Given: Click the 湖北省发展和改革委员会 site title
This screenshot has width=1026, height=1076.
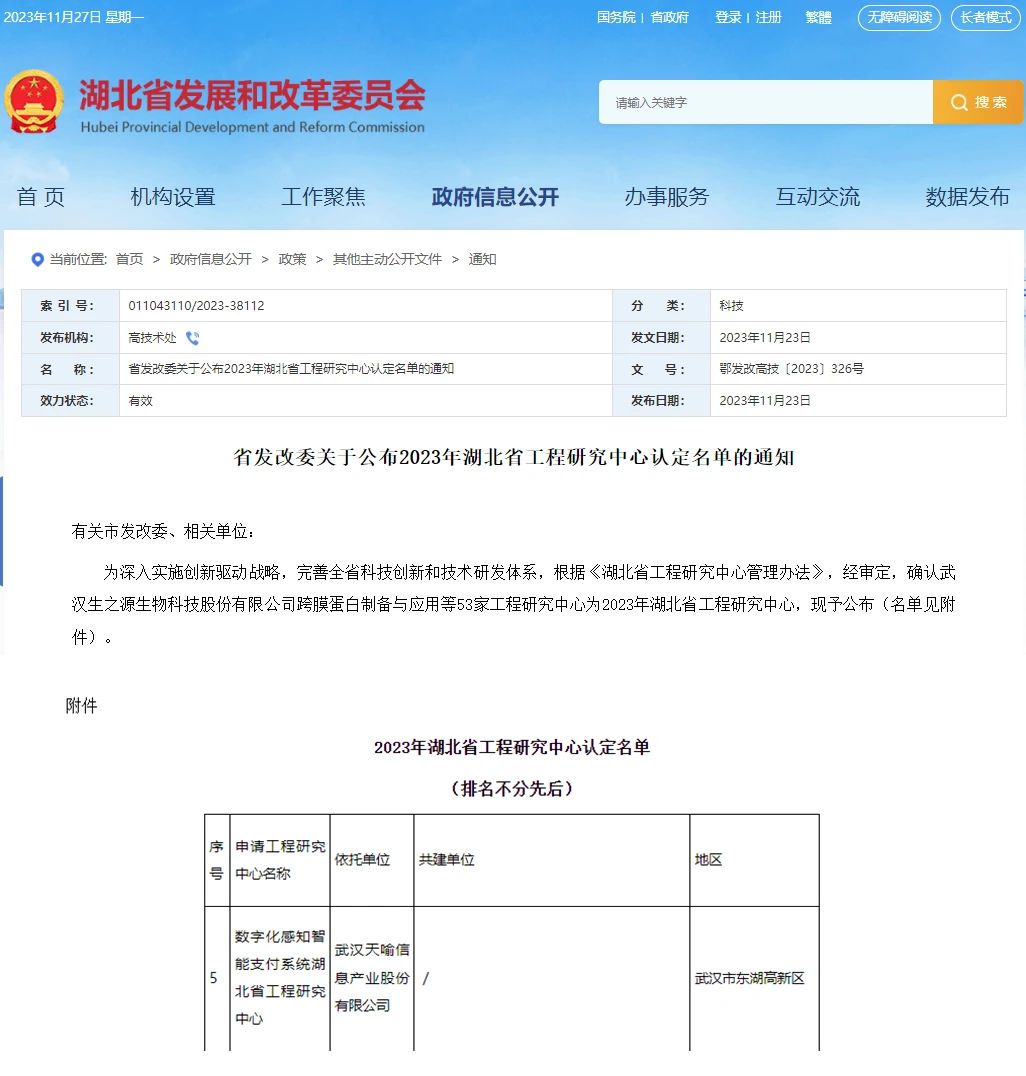Looking at the screenshot, I should [252, 95].
